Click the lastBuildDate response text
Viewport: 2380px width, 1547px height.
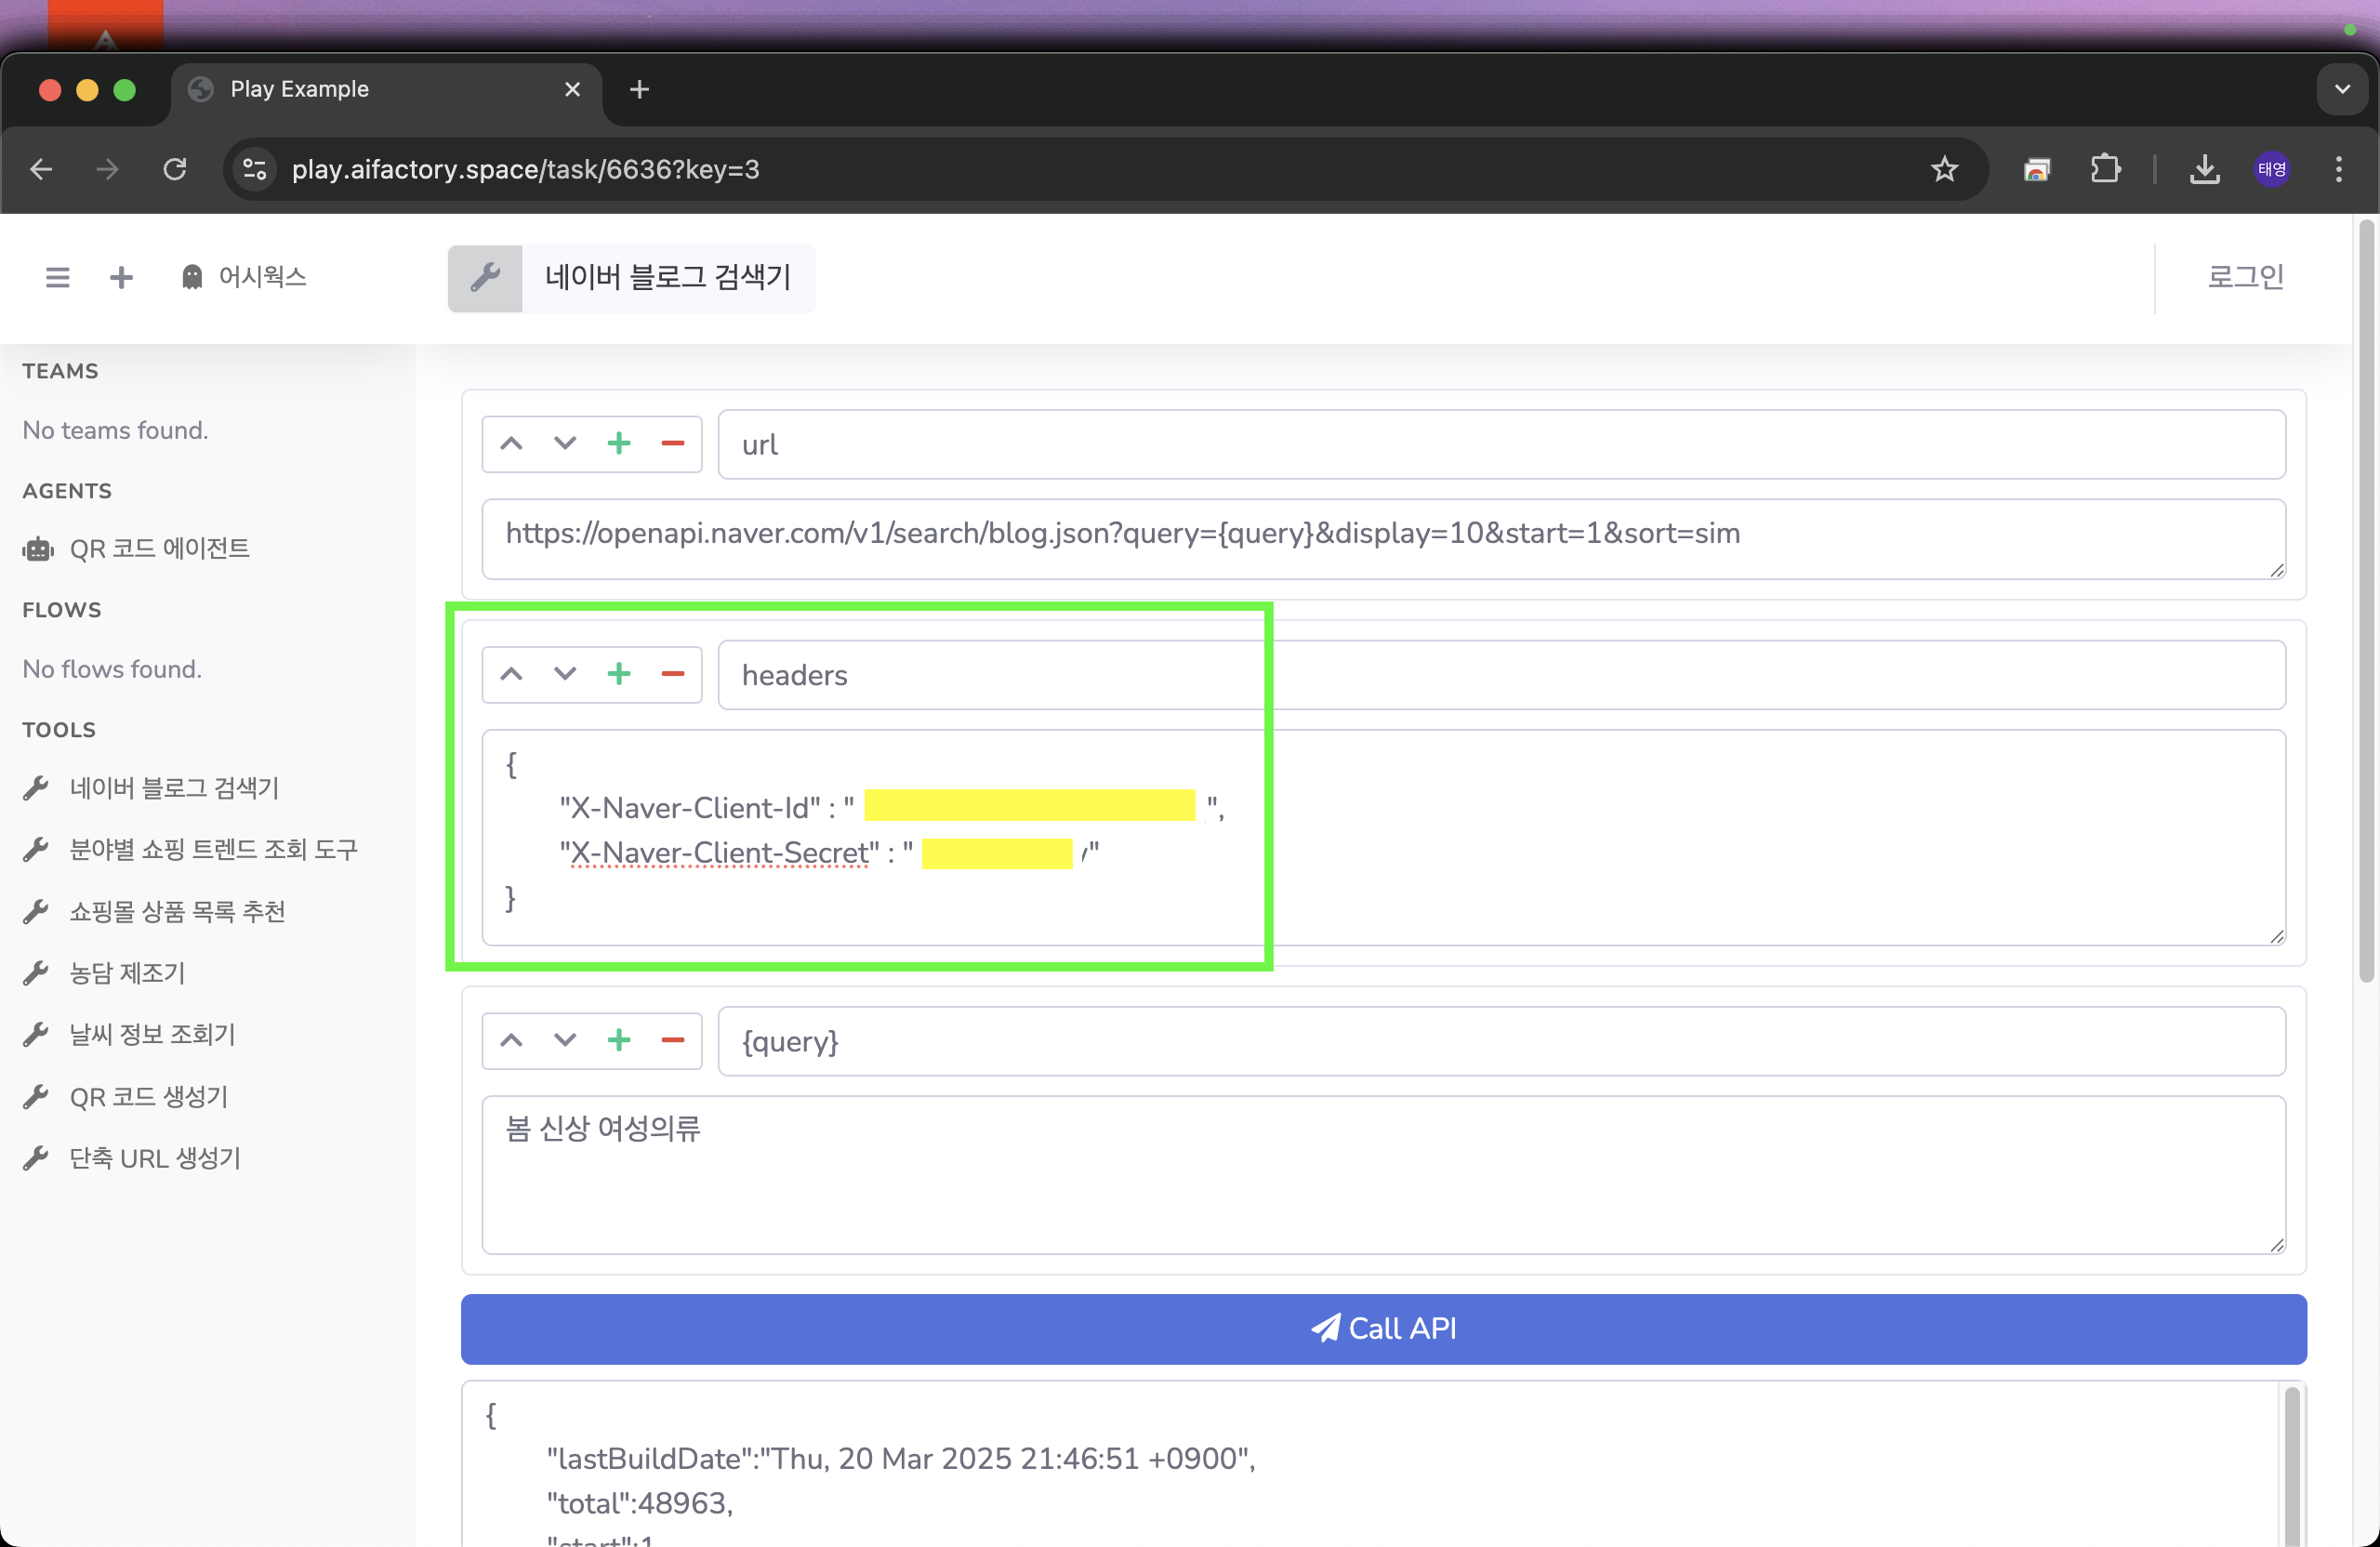[900, 1459]
